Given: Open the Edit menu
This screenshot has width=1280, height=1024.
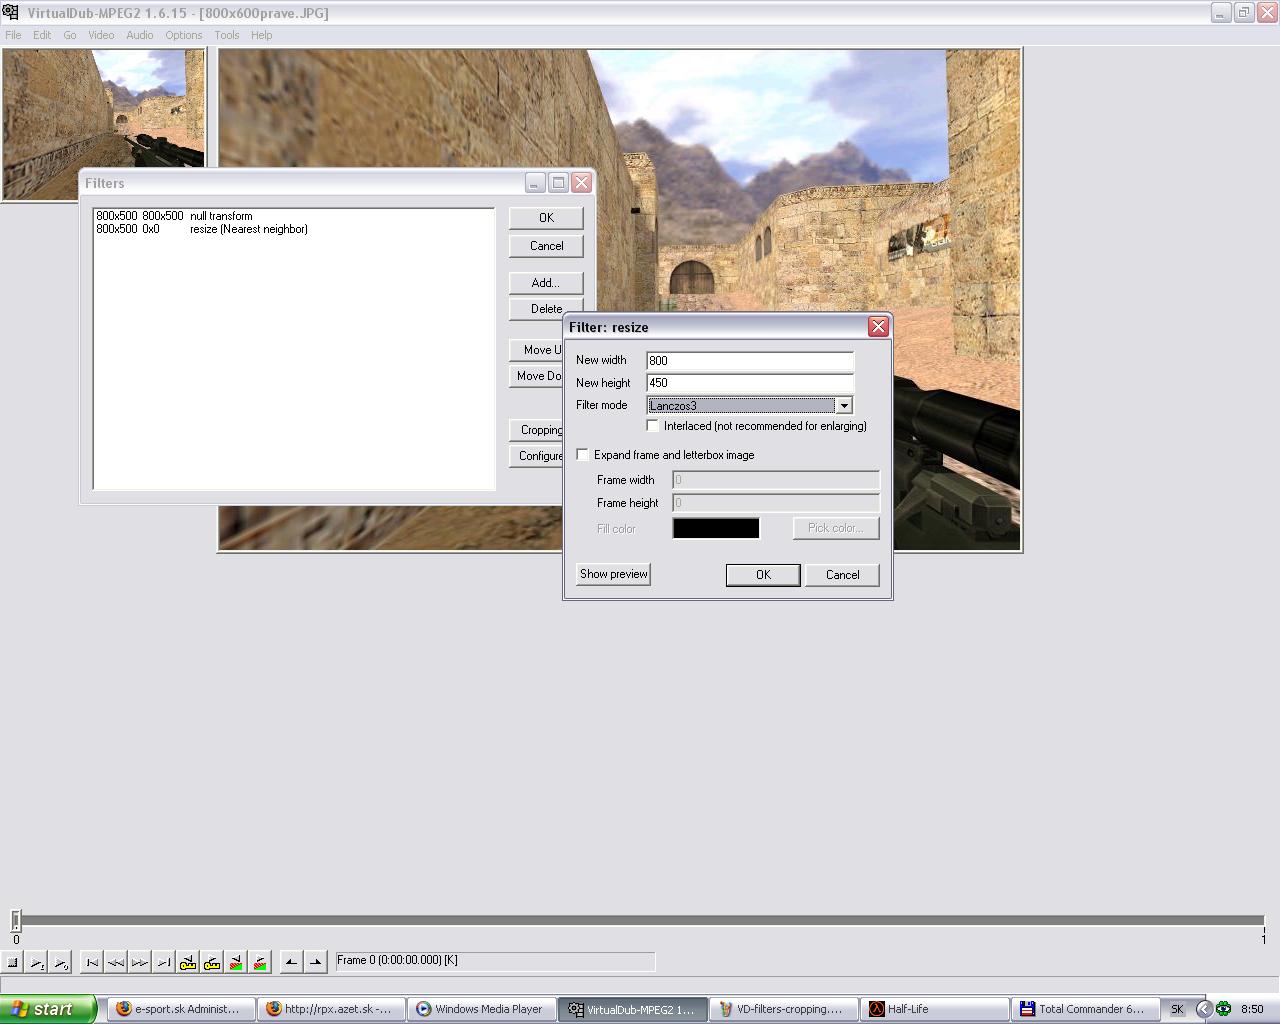Looking at the screenshot, I should (x=42, y=35).
